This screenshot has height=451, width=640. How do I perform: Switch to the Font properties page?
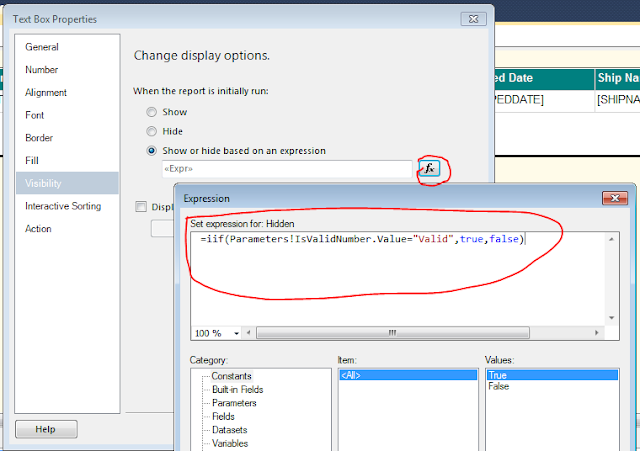coord(35,115)
